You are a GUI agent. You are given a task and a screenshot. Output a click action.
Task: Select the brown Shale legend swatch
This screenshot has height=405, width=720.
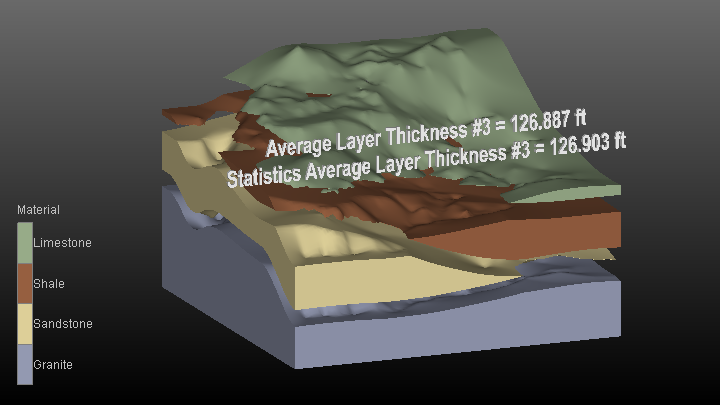tap(24, 284)
